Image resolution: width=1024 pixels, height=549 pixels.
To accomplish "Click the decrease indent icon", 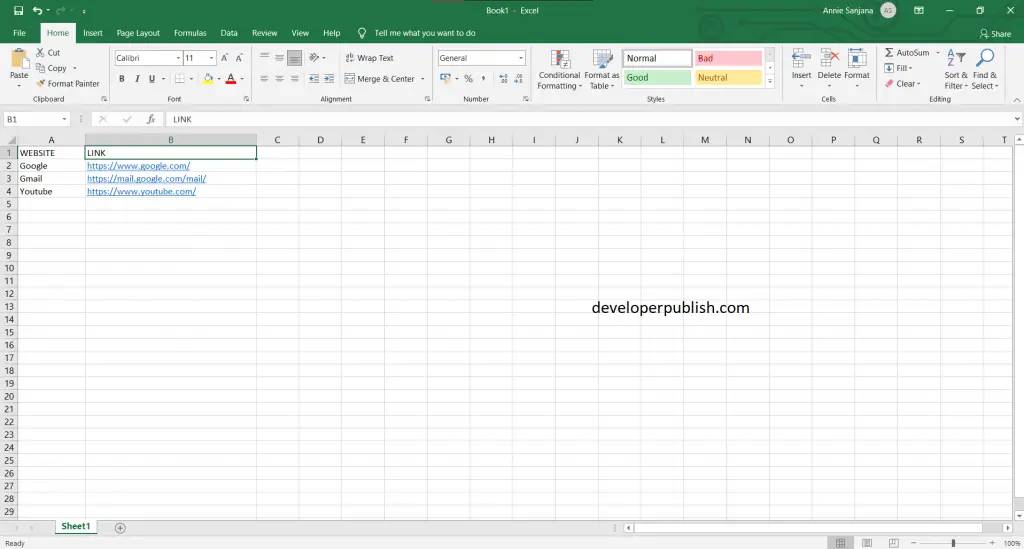I will point(314,79).
